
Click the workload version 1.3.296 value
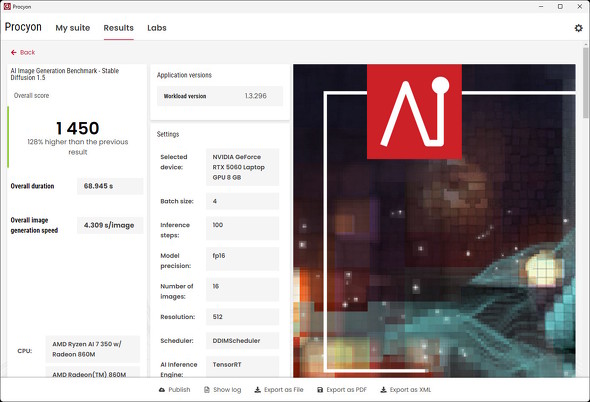pyautogui.click(x=255, y=96)
